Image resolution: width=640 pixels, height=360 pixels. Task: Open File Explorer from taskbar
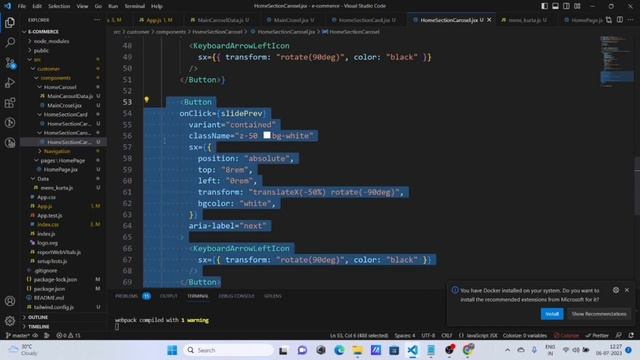tap(358, 350)
